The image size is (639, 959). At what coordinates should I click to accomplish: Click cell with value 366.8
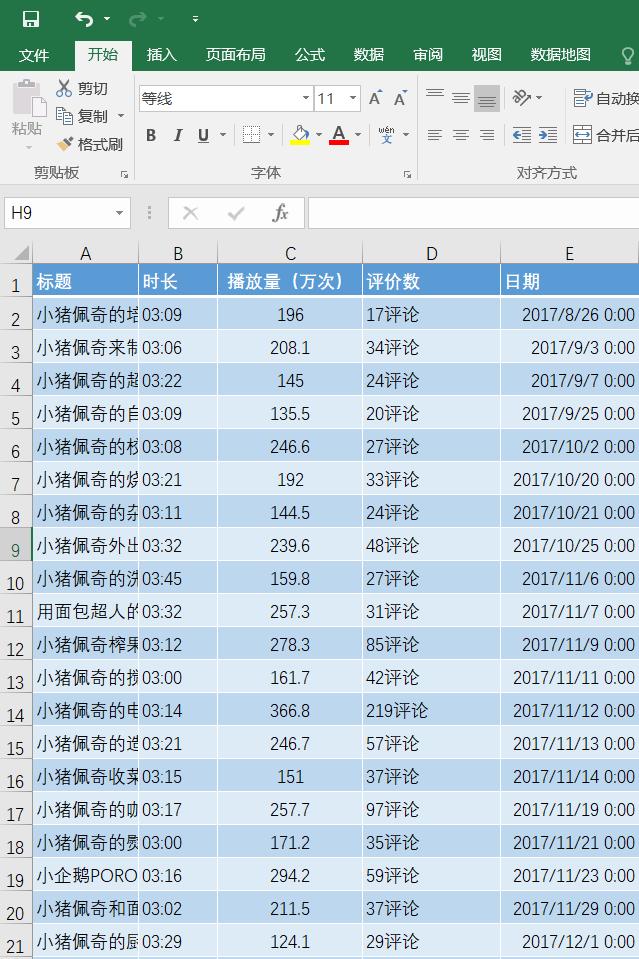290,711
